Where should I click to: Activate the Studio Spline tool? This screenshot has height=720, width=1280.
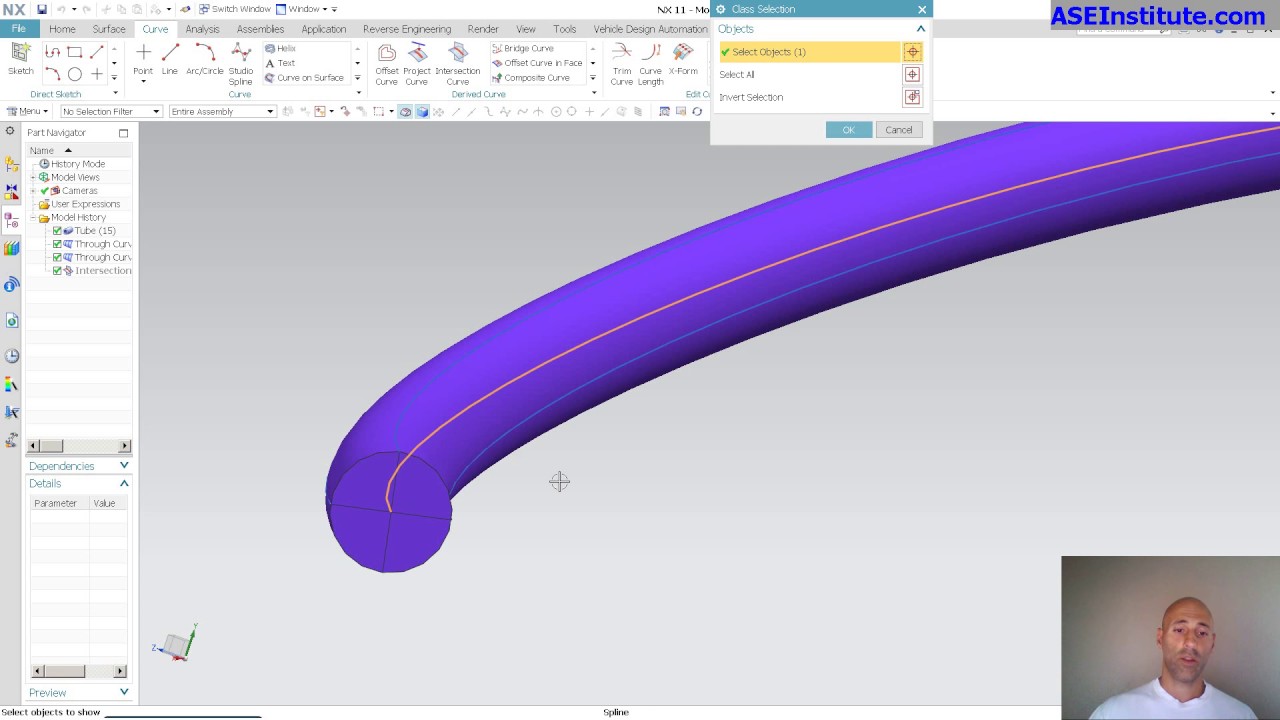[x=241, y=64]
